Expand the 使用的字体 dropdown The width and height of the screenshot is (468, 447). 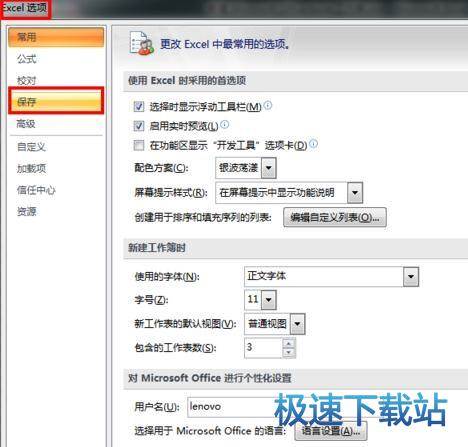click(x=411, y=277)
